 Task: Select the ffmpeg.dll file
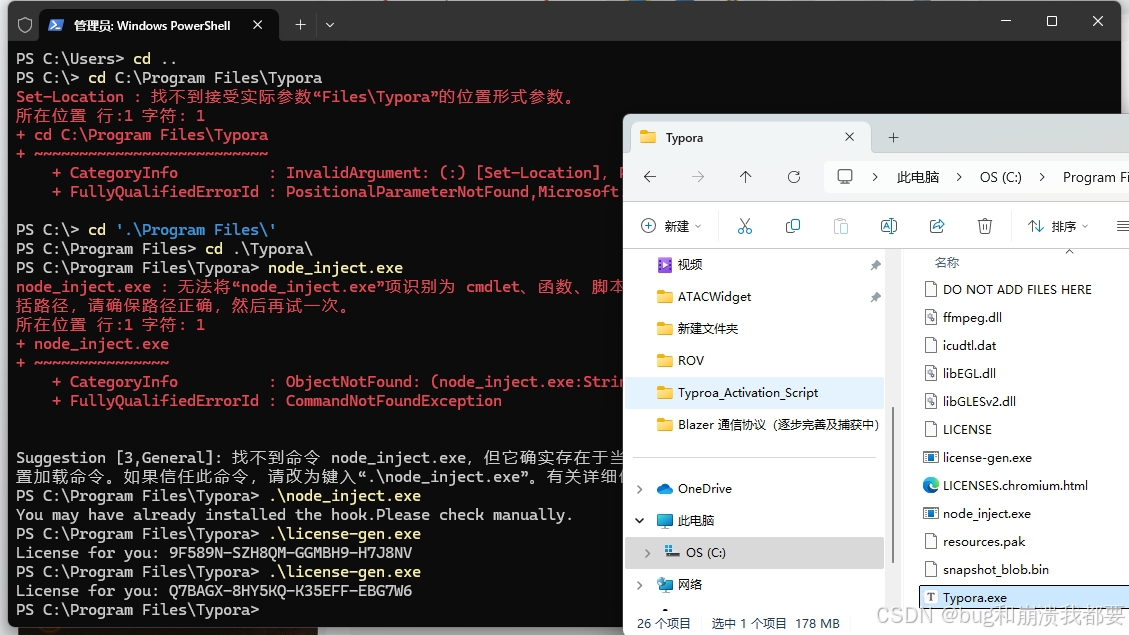[972, 318]
